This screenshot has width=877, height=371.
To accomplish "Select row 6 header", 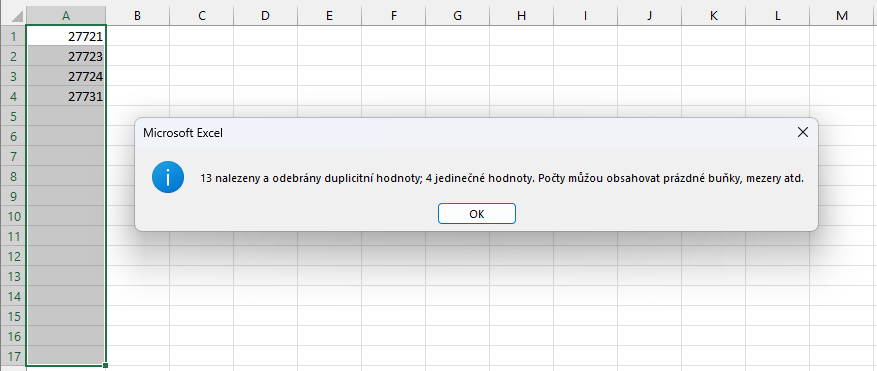I will (13, 137).
